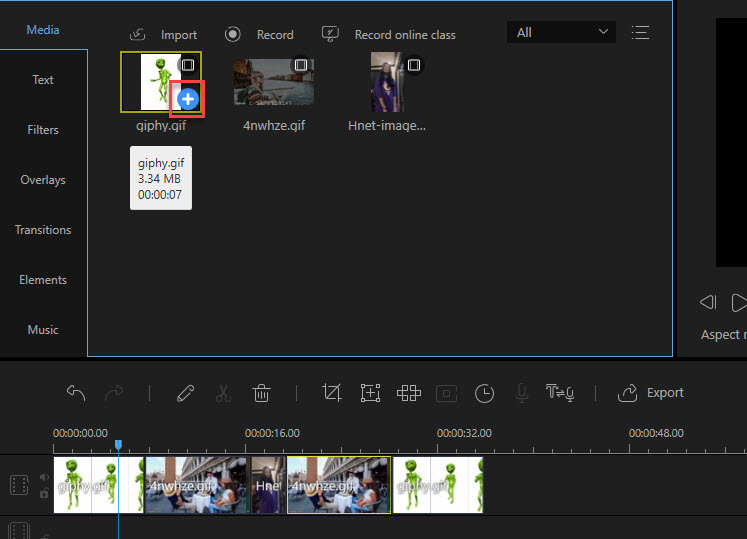Click the 00:00:16.00 ruler timestamp
The image size is (747, 539).
272,433
